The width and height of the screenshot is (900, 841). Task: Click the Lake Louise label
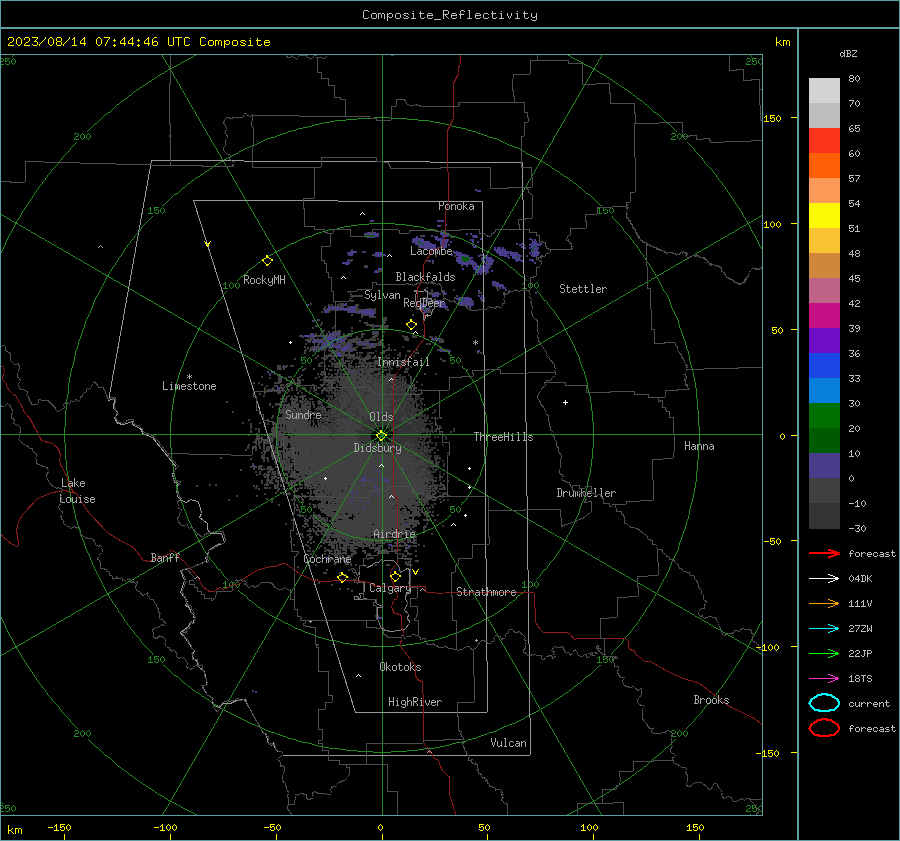[77, 491]
